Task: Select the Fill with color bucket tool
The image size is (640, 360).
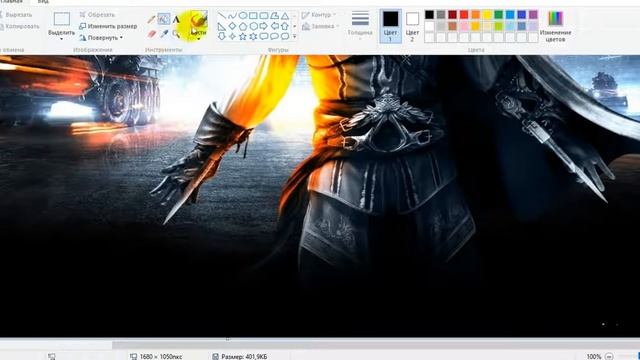Action: (x=164, y=19)
